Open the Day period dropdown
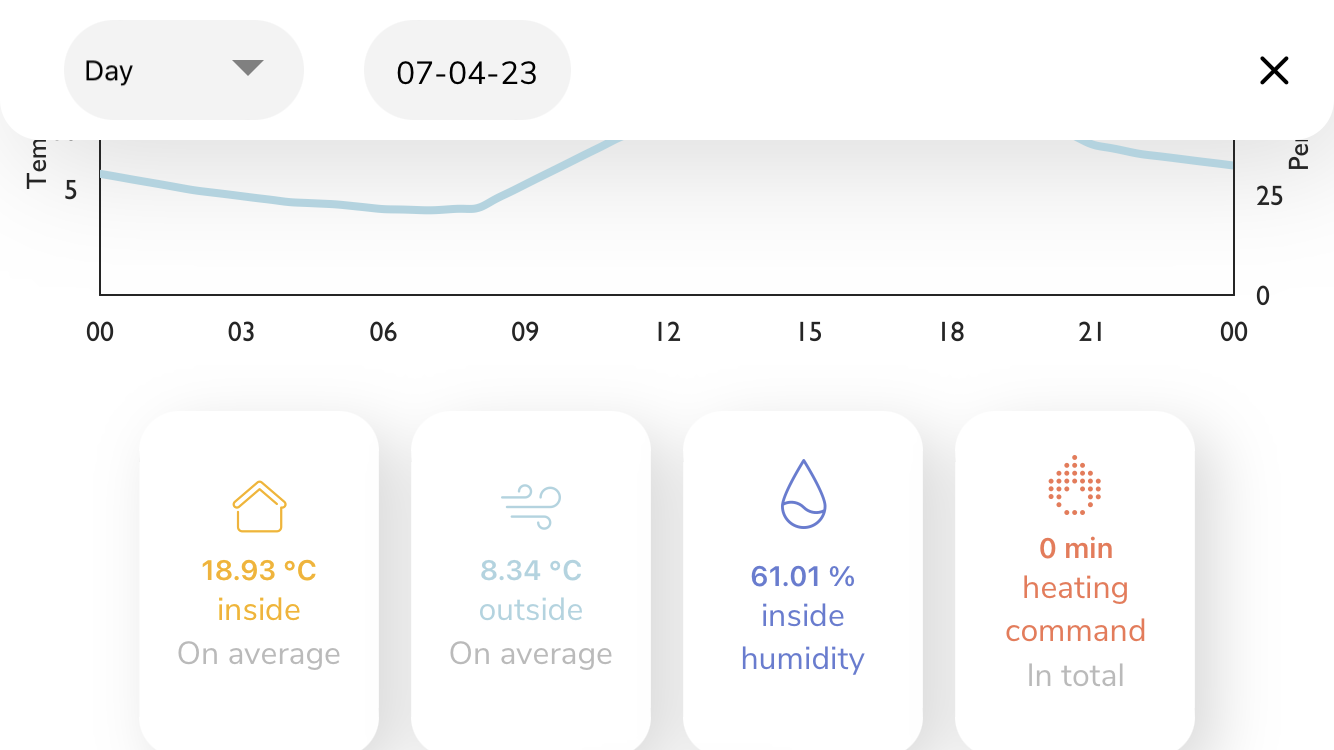The image size is (1334, 750). click(x=184, y=70)
